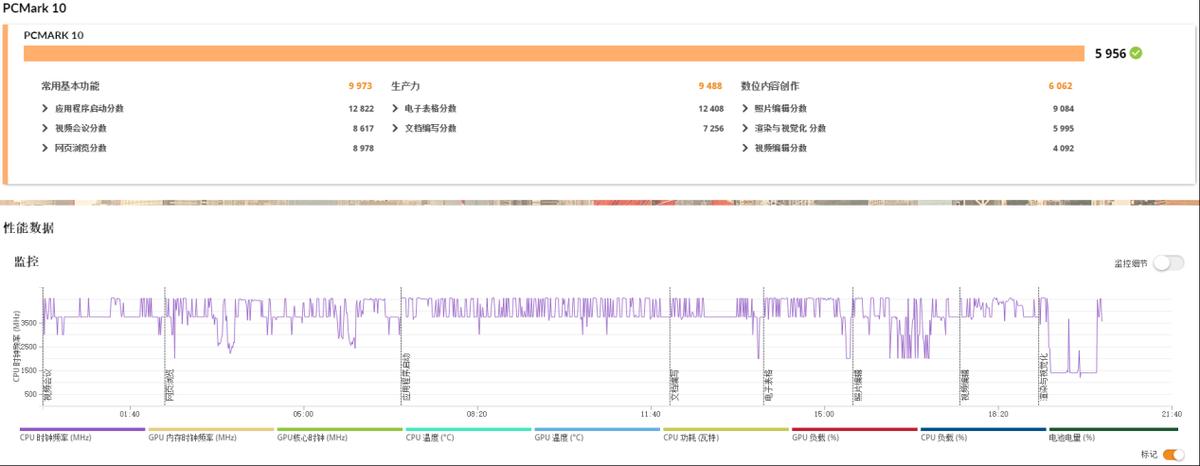Click the 常用基本功能 category heading

(70, 86)
